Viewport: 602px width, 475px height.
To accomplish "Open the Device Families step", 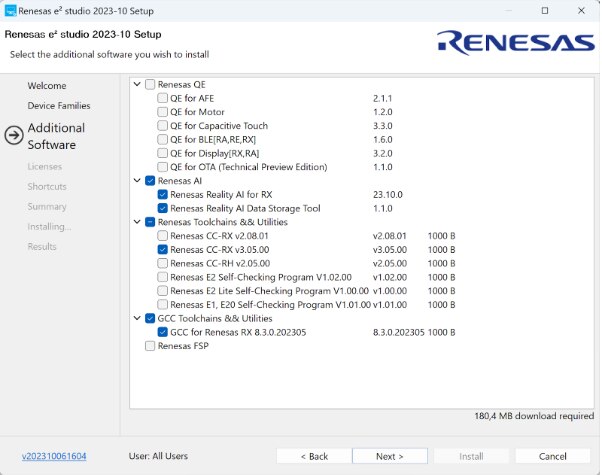I will (x=59, y=105).
